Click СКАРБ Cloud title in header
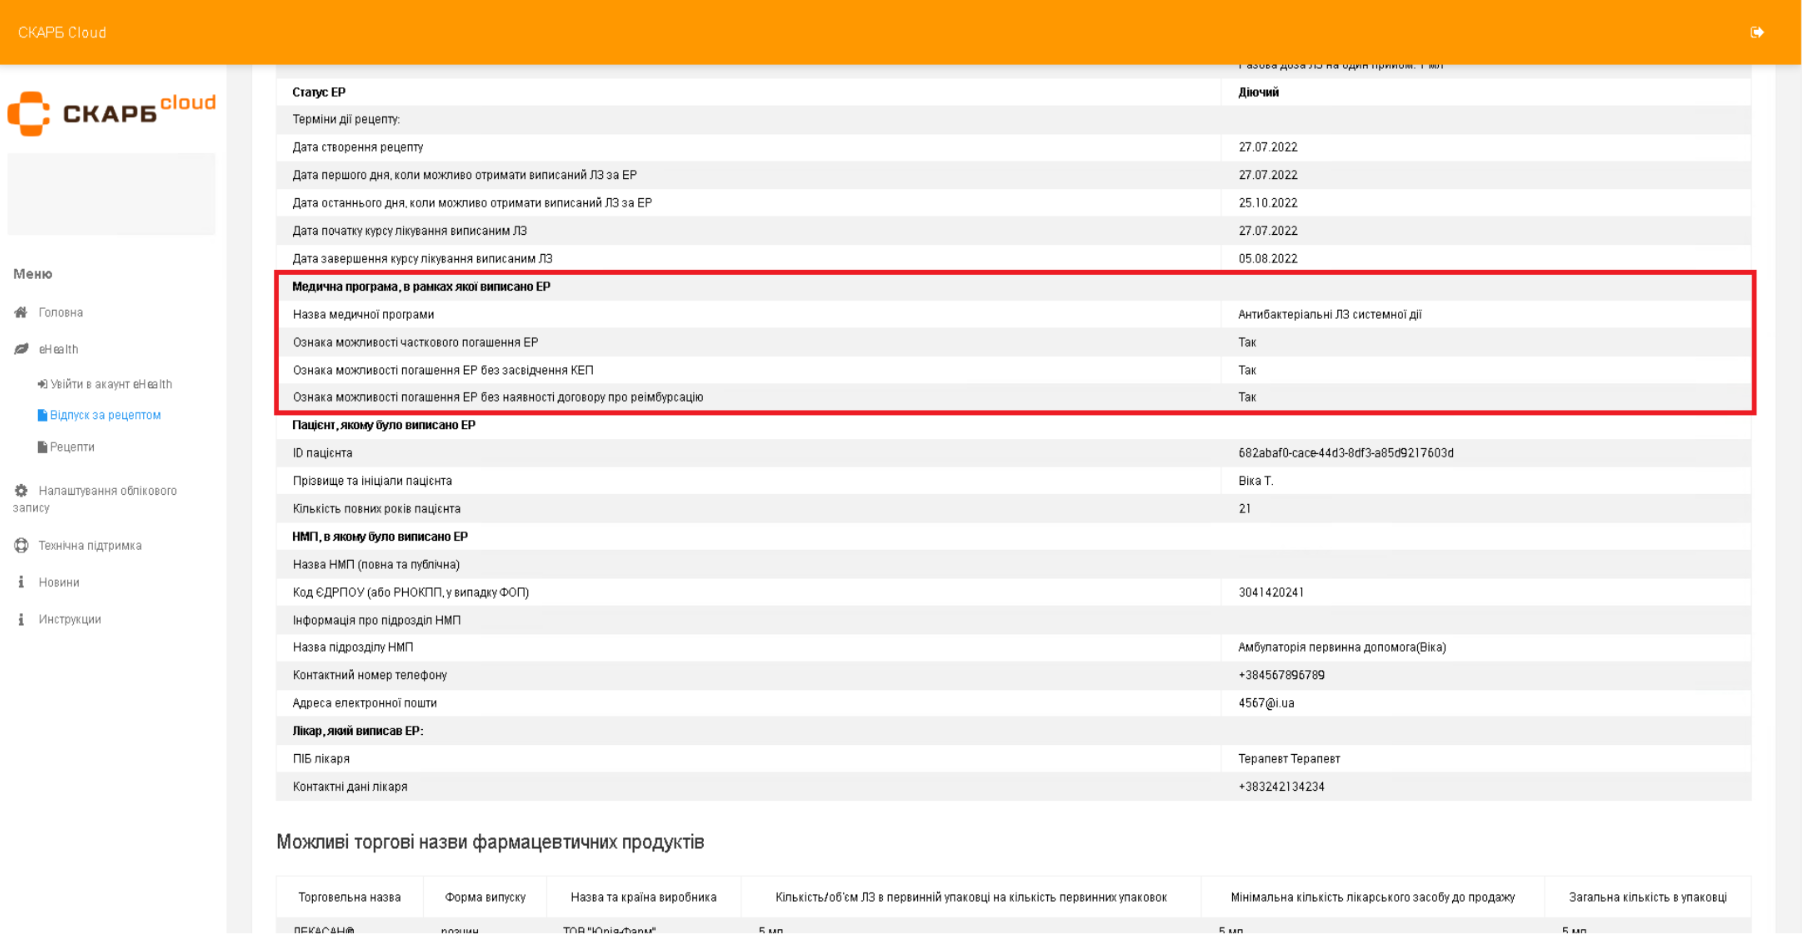 pyautogui.click(x=62, y=33)
